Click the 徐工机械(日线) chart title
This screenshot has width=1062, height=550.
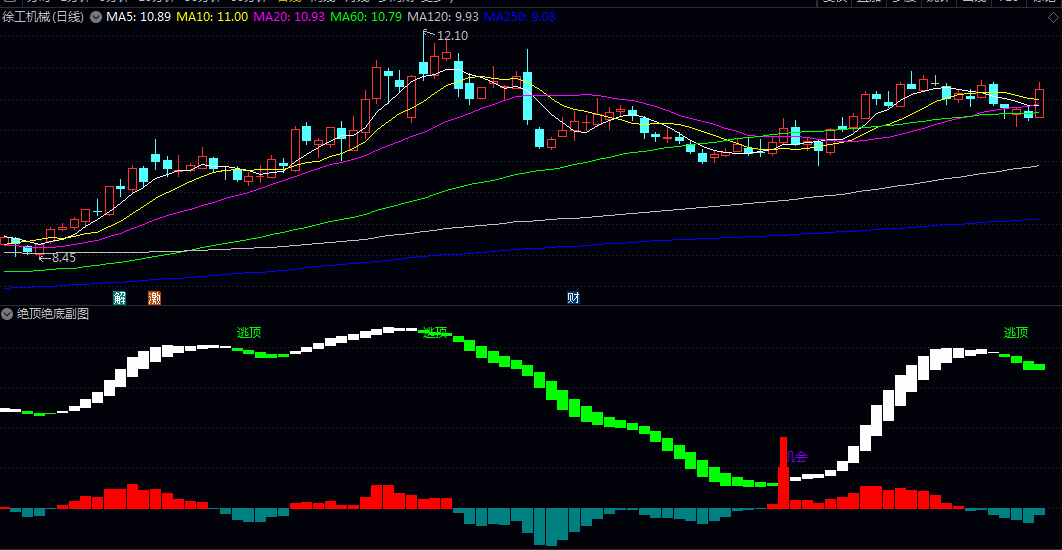point(44,17)
